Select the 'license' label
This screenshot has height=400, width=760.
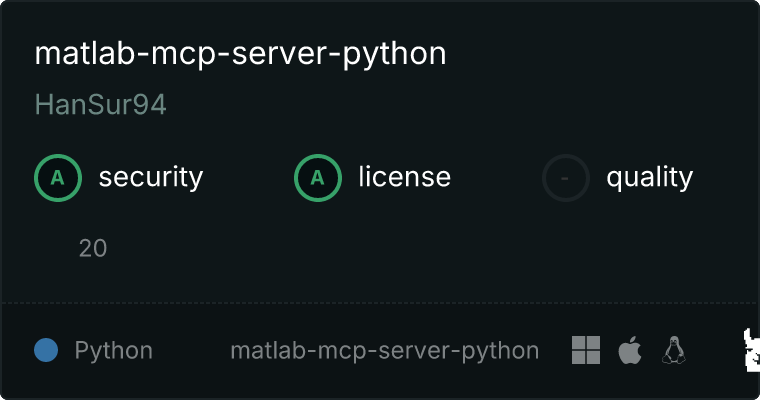point(405,176)
